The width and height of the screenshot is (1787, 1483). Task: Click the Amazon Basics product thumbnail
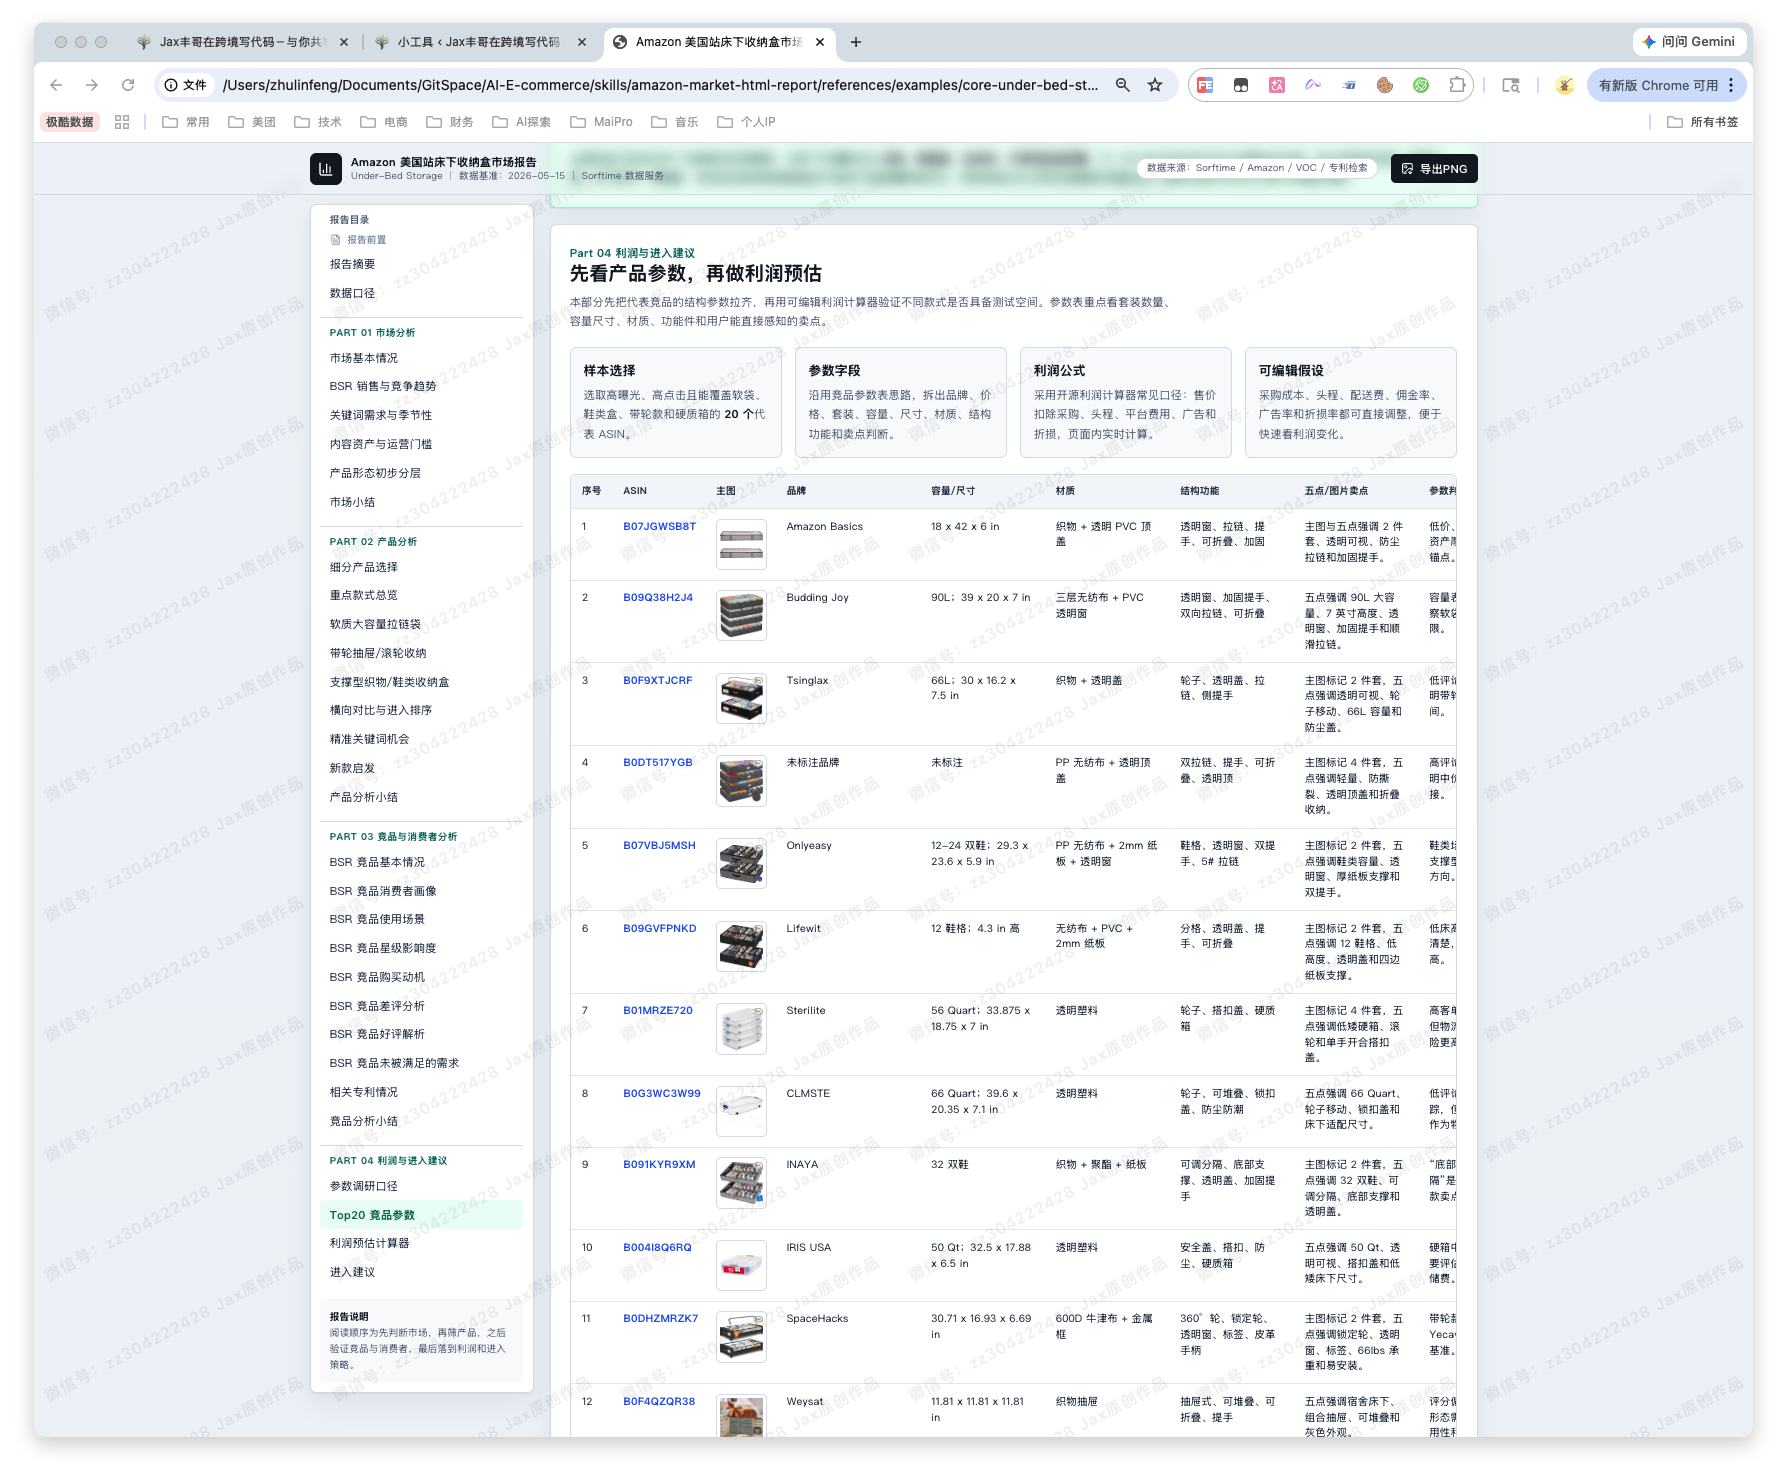741,545
